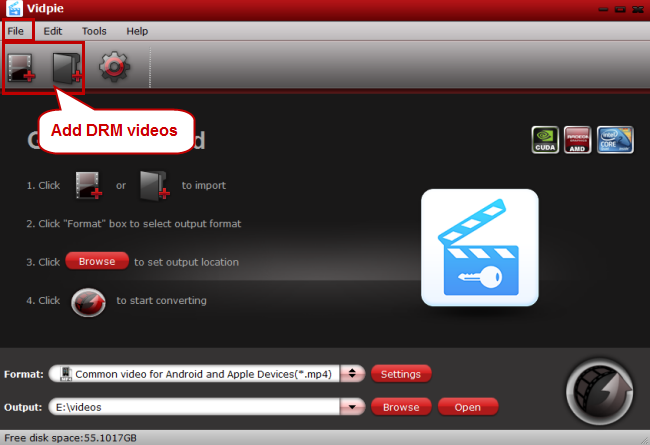This screenshot has width=650, height=445.
Task: Click the round convert icon in step 4
Action: click(x=88, y=302)
